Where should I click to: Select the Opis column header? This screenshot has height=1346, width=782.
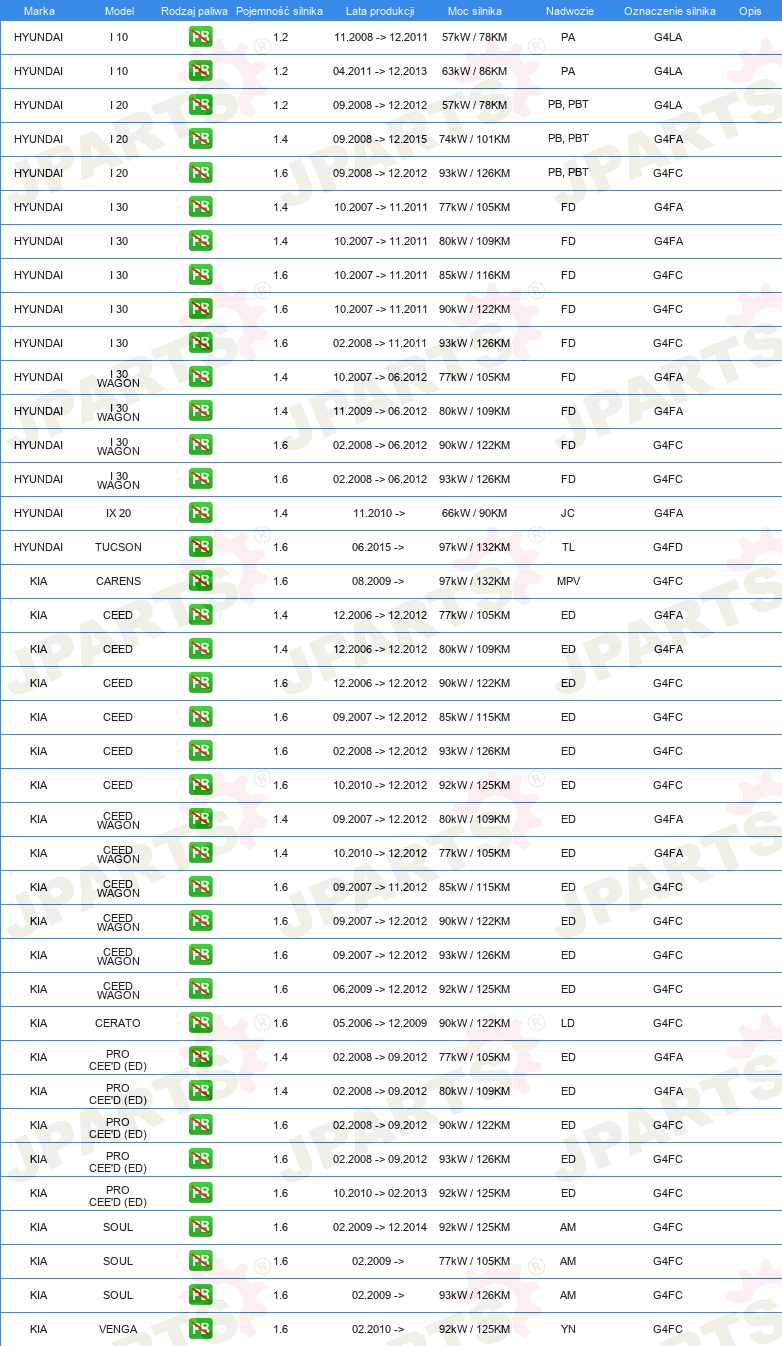750,11
